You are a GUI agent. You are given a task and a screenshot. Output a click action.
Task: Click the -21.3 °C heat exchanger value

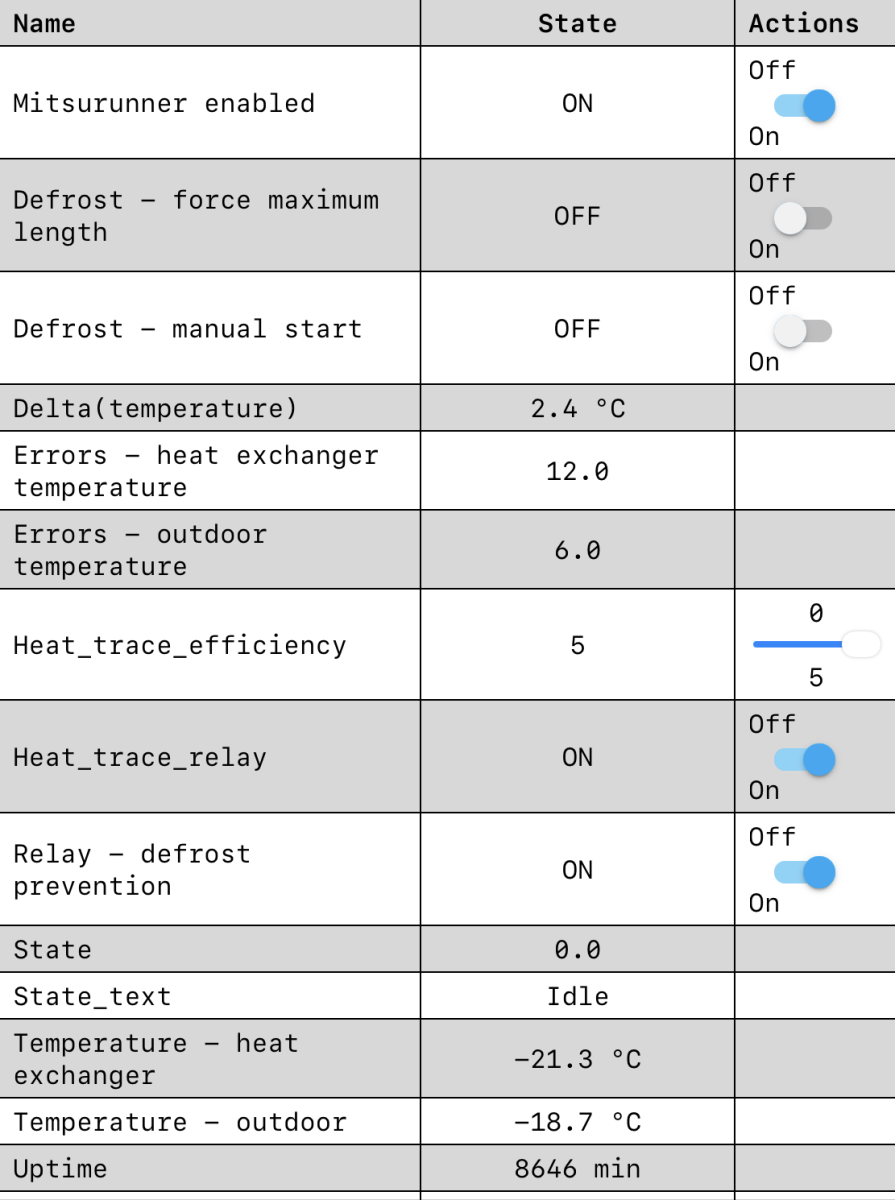(x=577, y=1059)
